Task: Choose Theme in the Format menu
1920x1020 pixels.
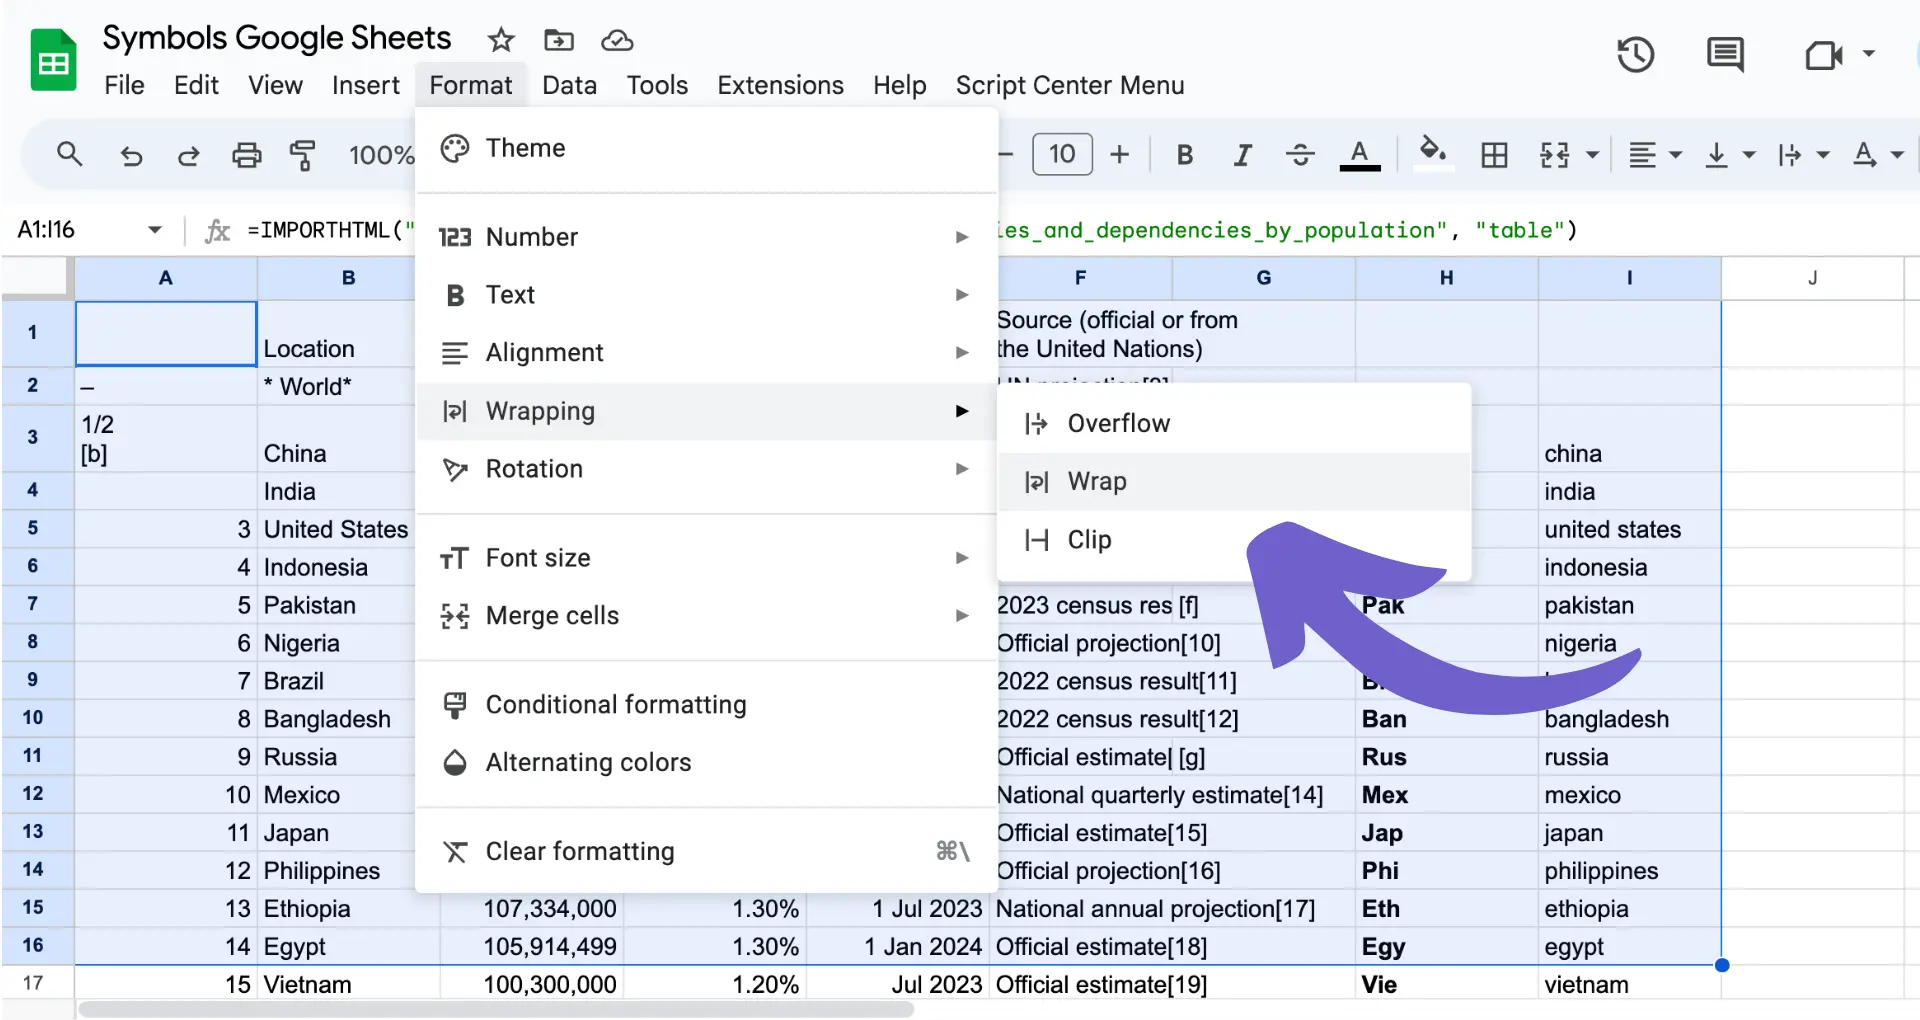Action: 706,148
